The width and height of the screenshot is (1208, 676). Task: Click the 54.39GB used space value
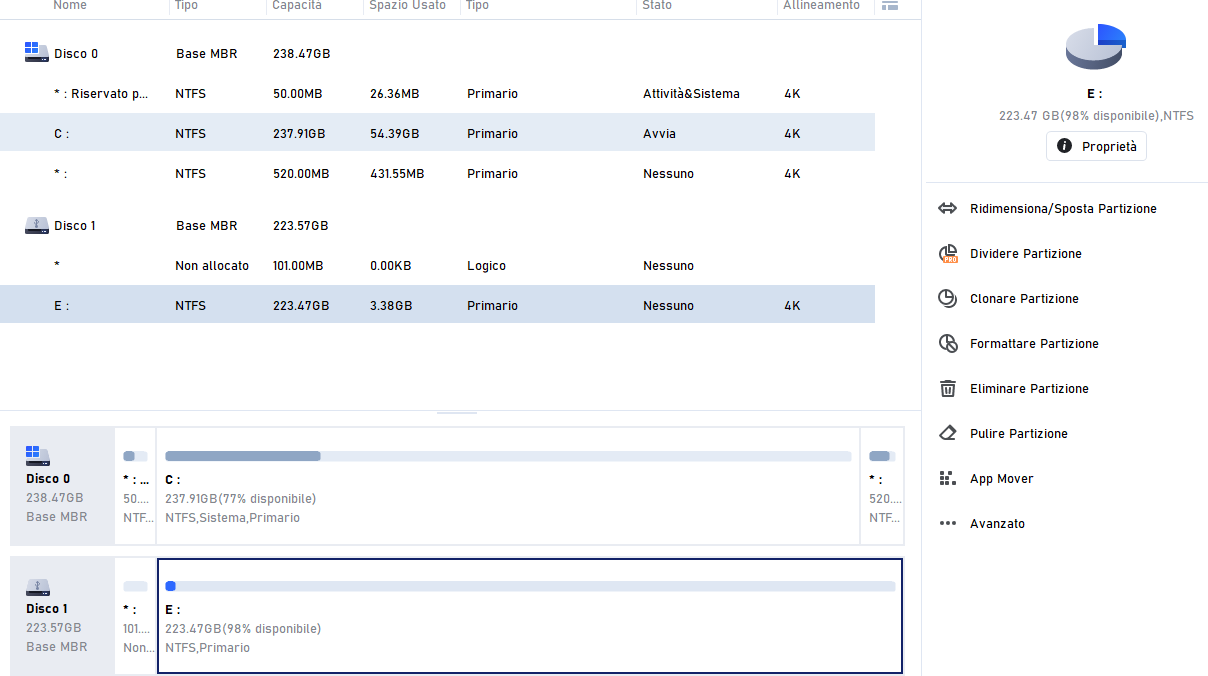(394, 134)
